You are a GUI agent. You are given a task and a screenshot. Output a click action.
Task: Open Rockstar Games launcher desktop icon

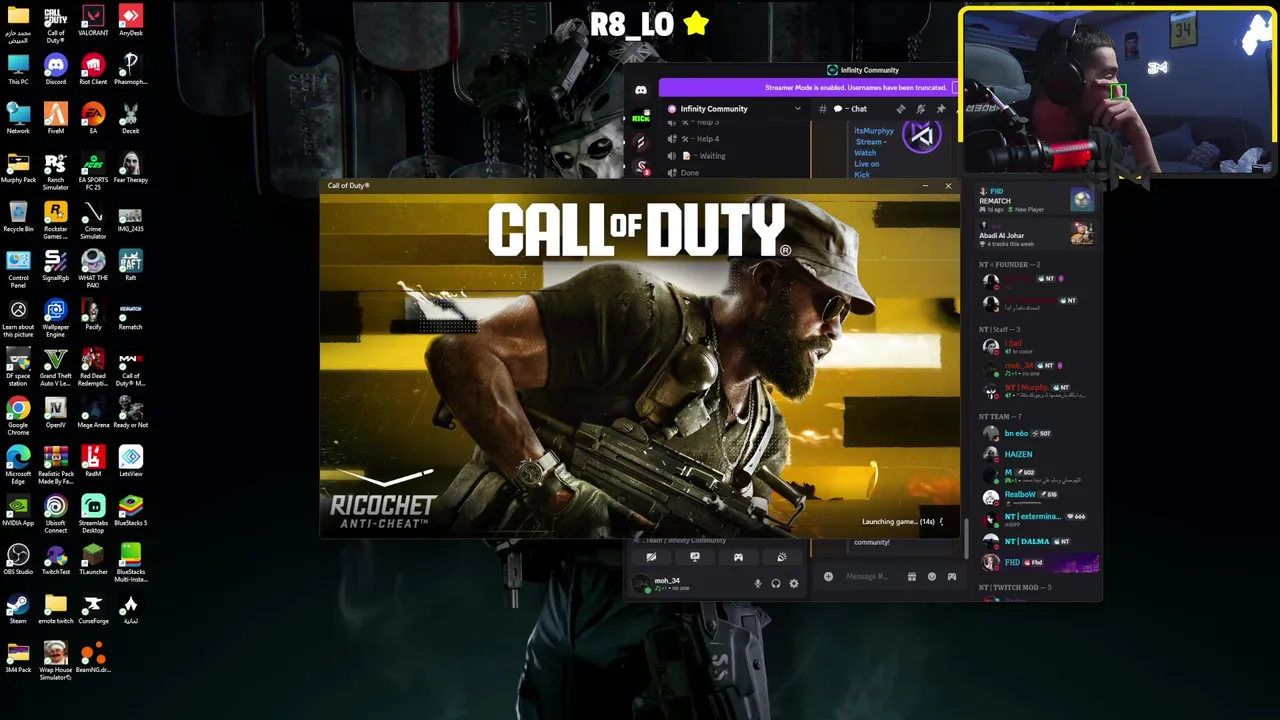click(55, 221)
